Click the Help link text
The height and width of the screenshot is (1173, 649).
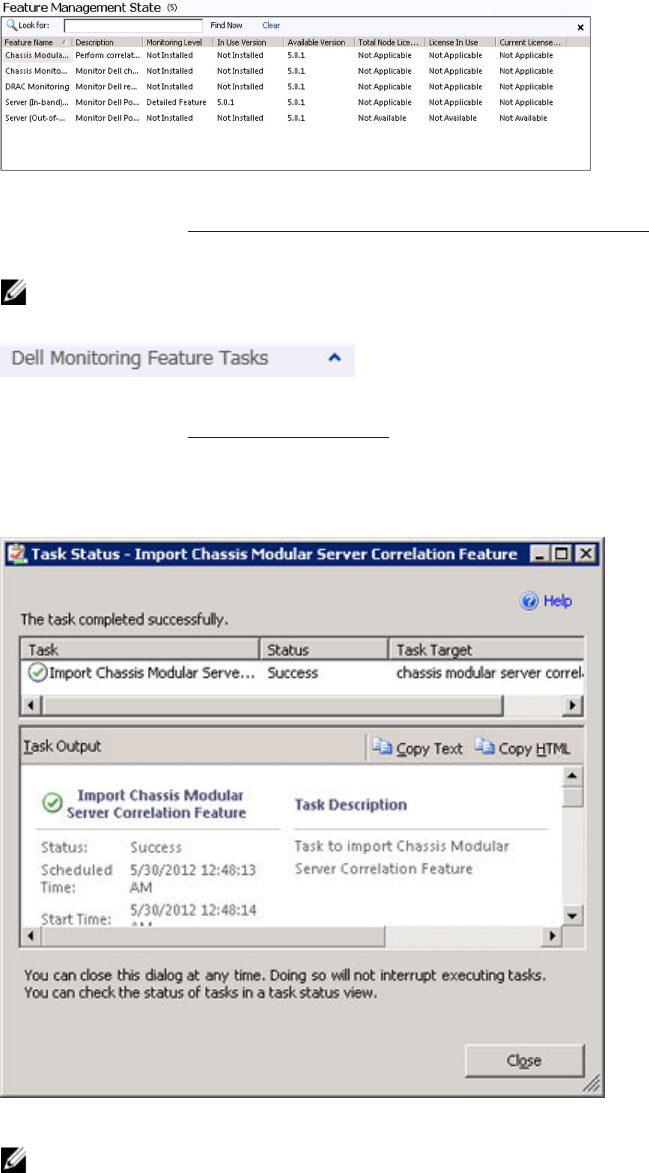point(558,601)
